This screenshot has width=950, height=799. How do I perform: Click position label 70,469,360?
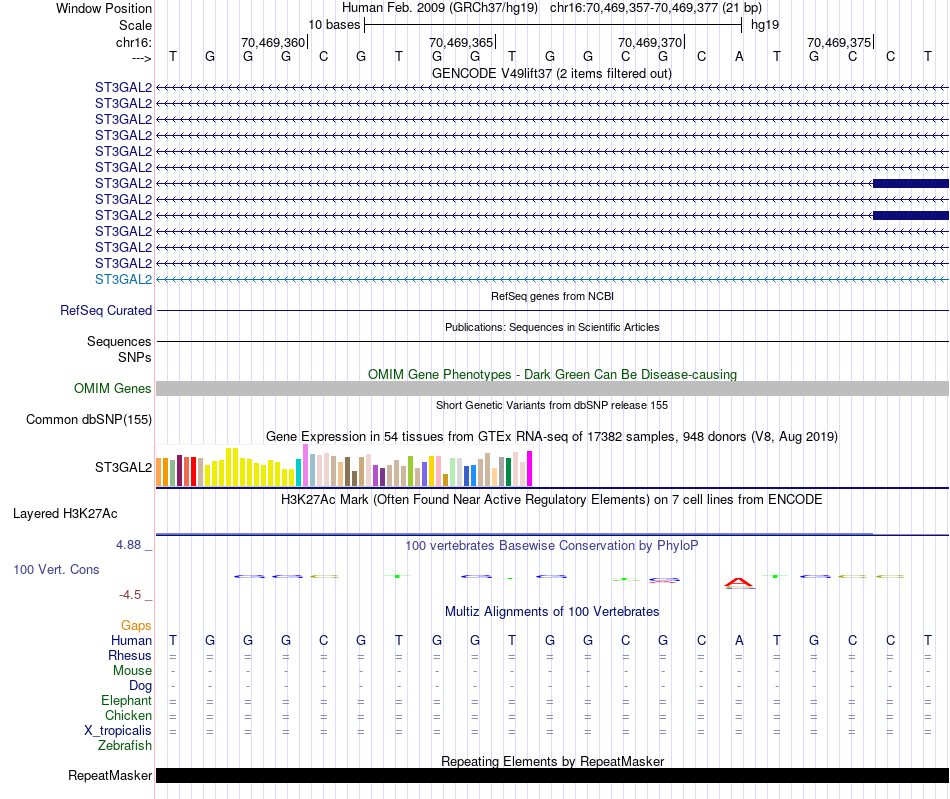click(x=273, y=42)
